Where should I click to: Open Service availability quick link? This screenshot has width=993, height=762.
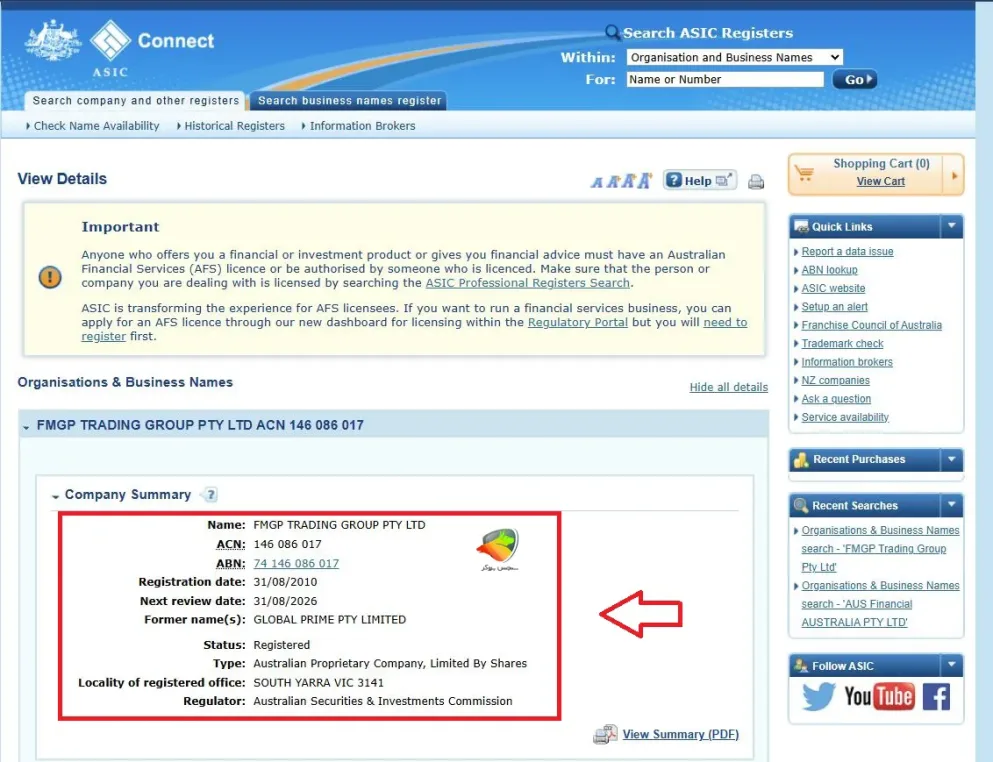pos(845,417)
